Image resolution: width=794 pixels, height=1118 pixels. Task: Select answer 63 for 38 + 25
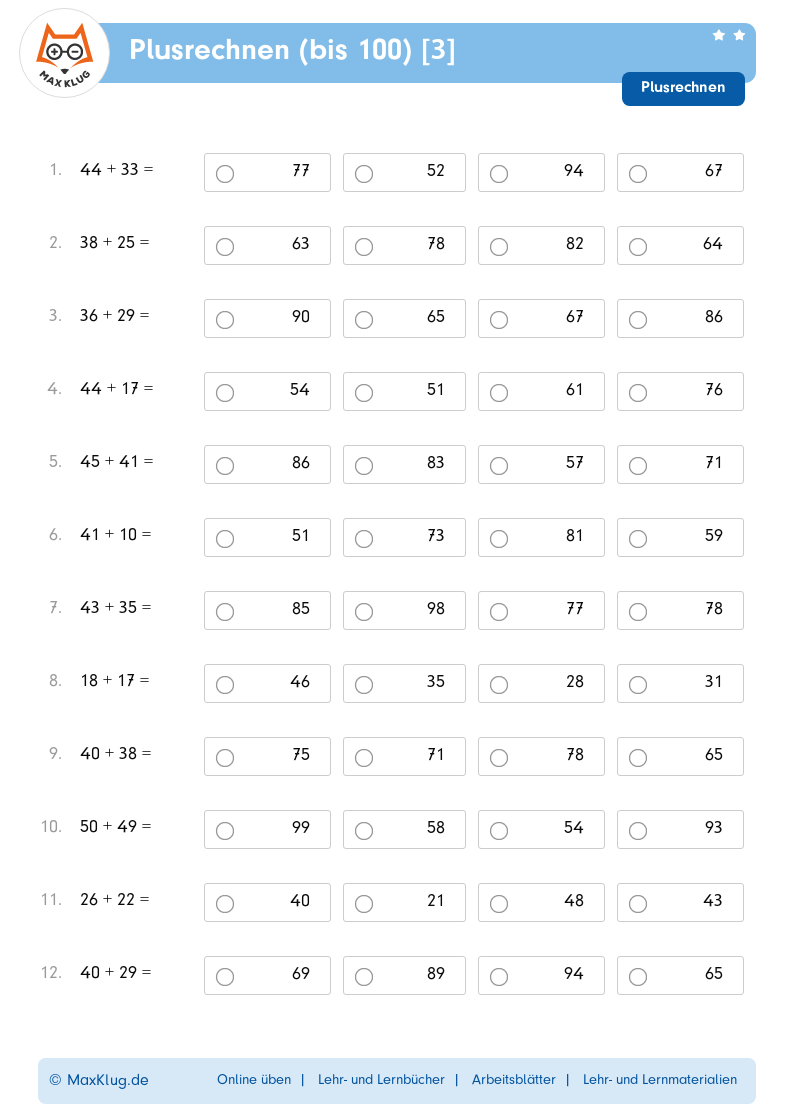coord(225,247)
